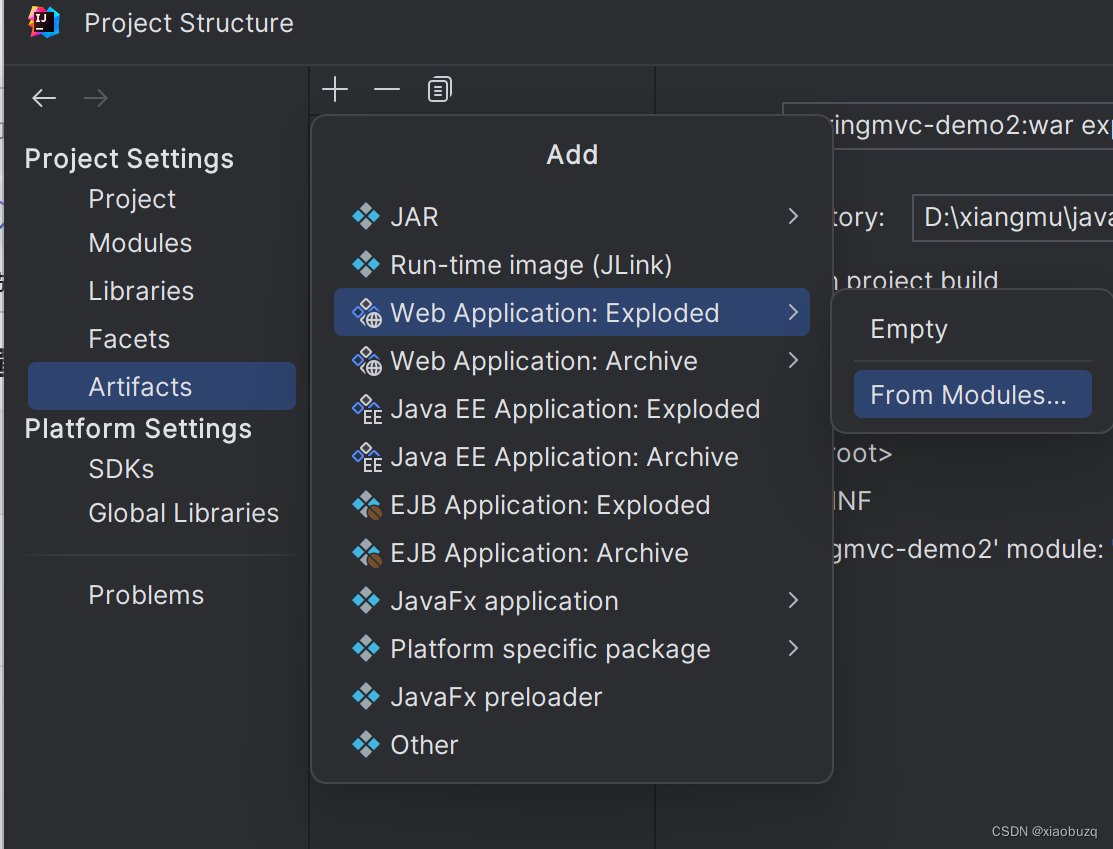This screenshot has height=849, width=1113.
Task: Expand Platform specific package submenu arrow
Action: click(793, 649)
